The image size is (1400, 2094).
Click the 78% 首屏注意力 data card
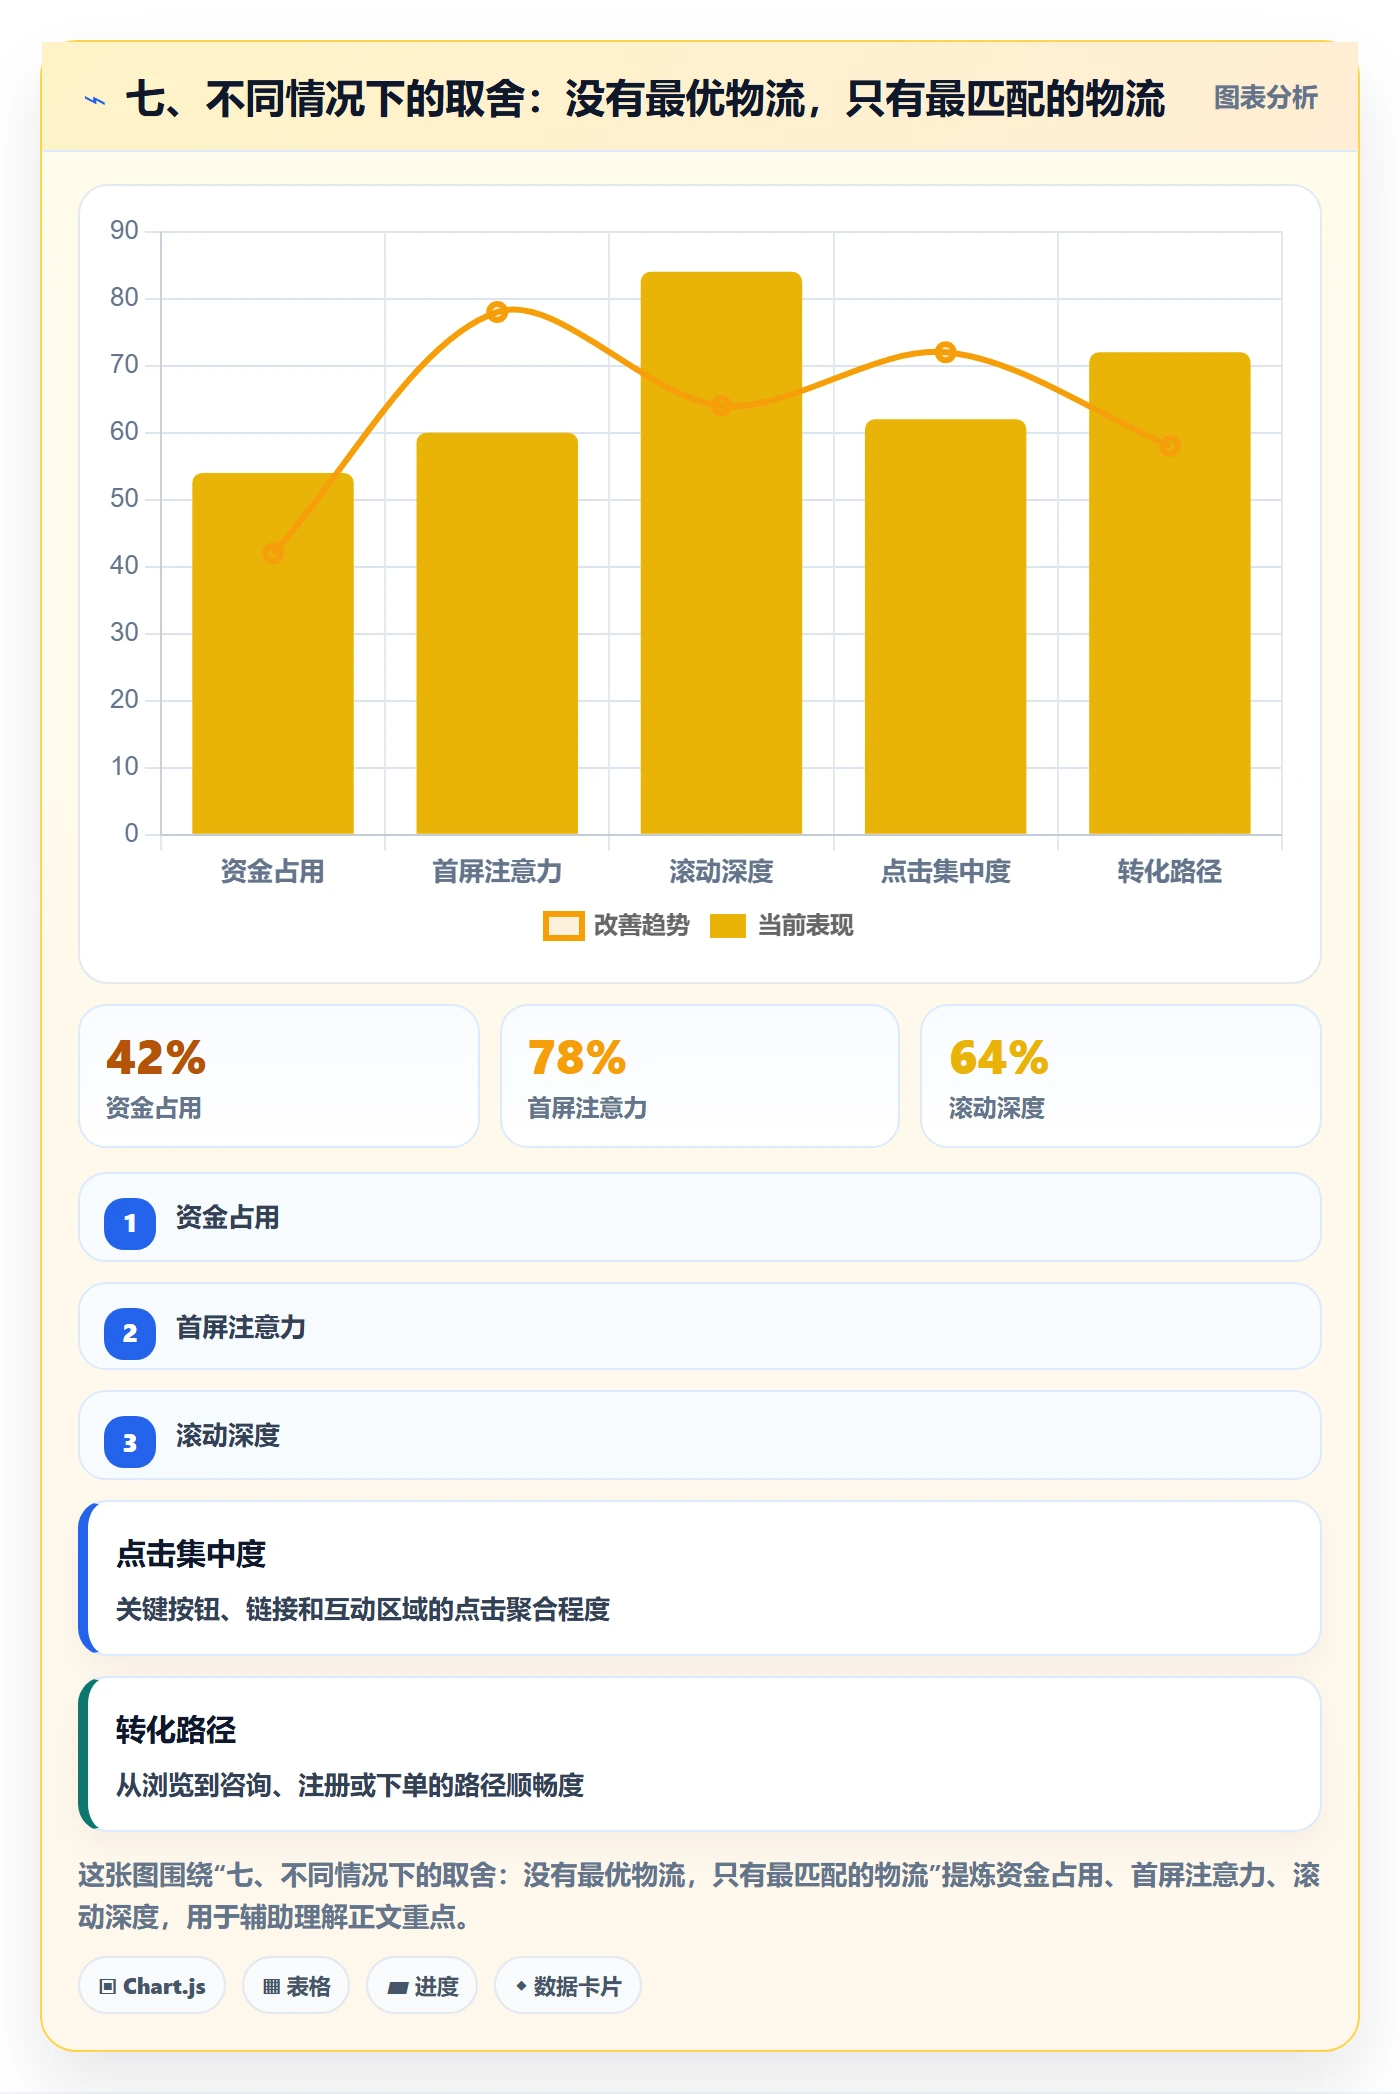pyautogui.click(x=700, y=1076)
